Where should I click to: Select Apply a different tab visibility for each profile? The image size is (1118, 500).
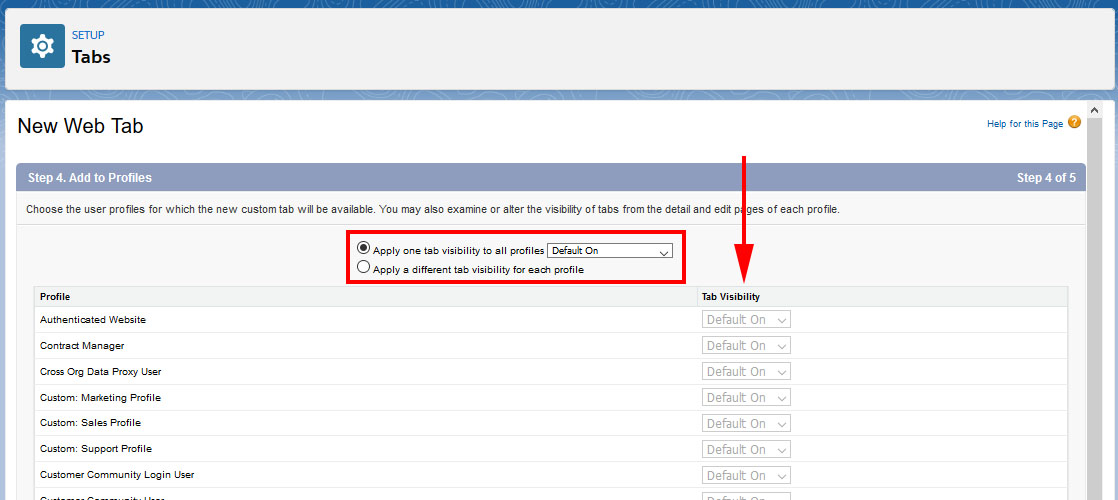[x=363, y=268]
